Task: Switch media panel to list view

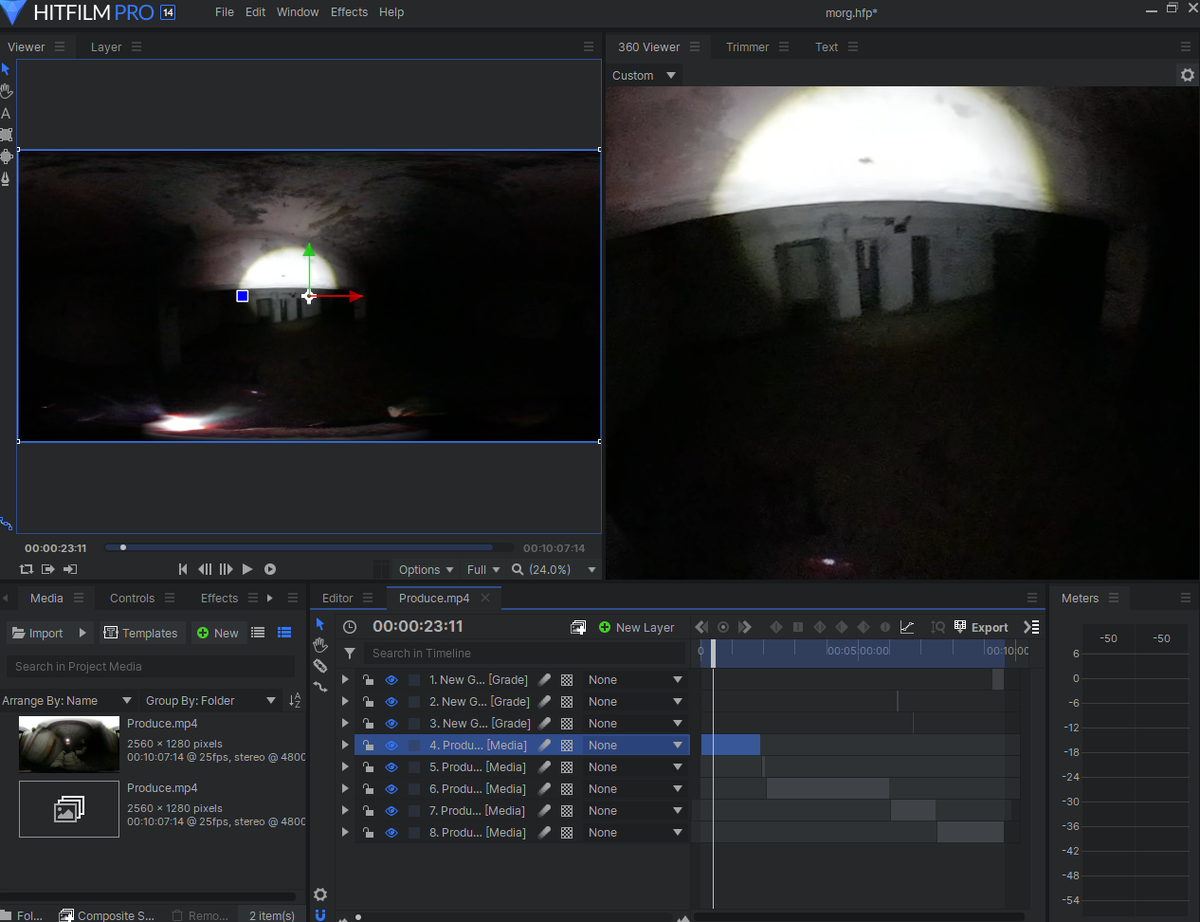Action: click(258, 633)
